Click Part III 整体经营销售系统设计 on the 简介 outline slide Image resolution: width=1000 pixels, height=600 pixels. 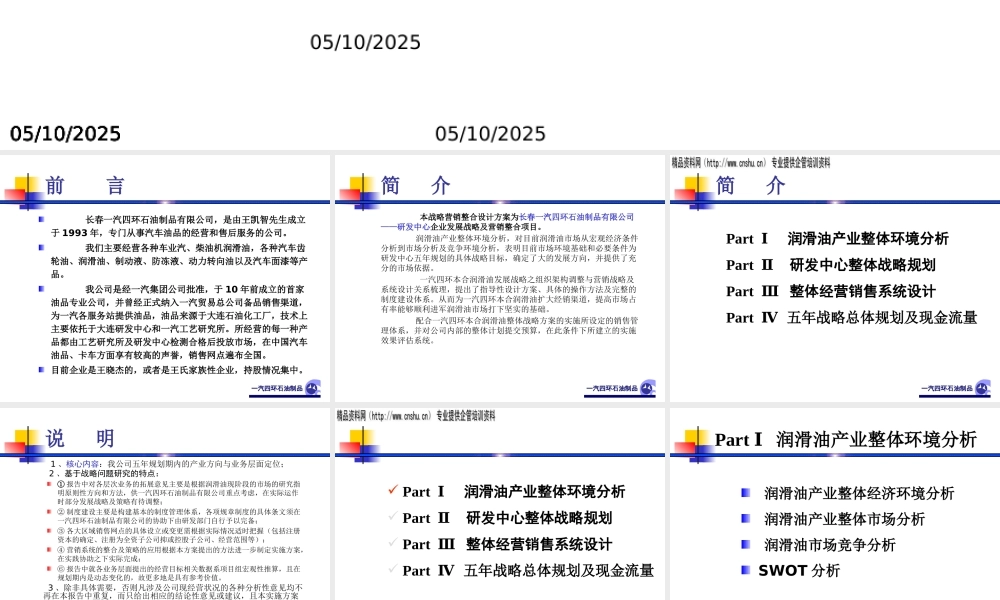pyautogui.click(x=831, y=291)
